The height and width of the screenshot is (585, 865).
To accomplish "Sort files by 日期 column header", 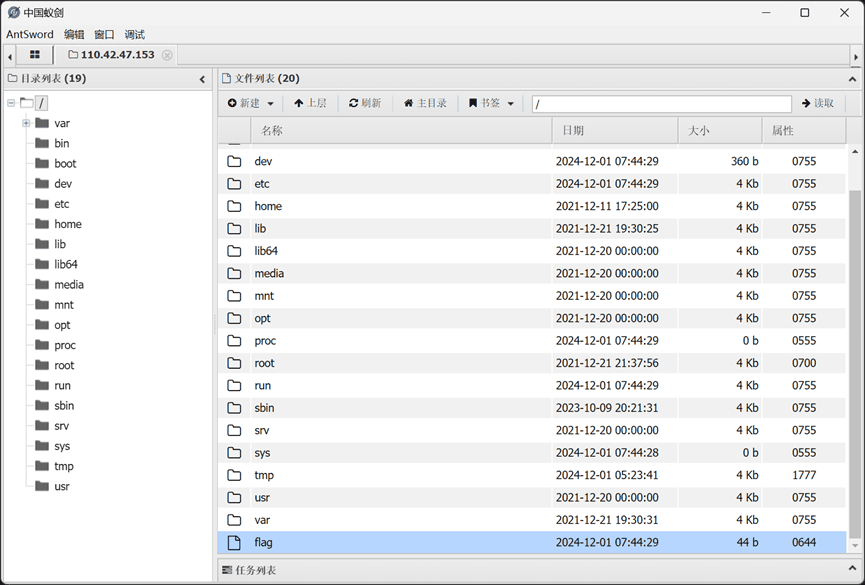I will [x=615, y=131].
